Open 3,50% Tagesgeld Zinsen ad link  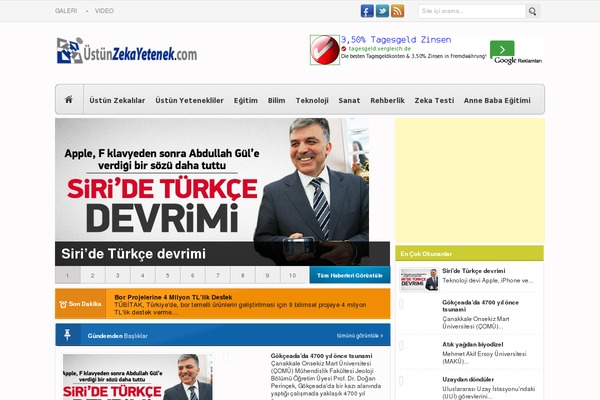396,39
